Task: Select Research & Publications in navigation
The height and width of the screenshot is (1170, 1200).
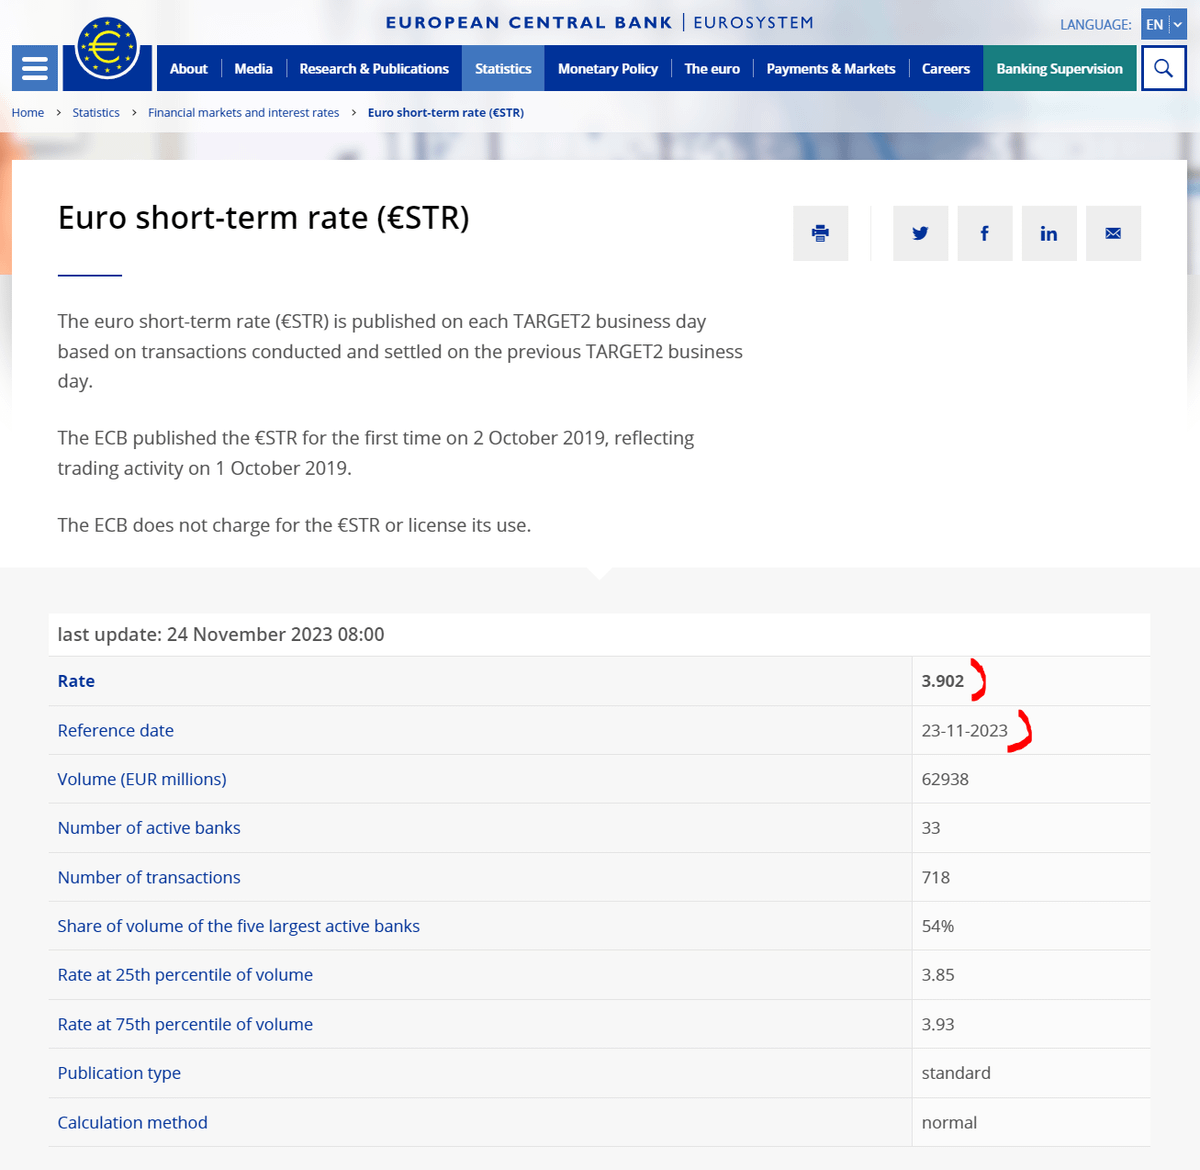Action: [374, 68]
